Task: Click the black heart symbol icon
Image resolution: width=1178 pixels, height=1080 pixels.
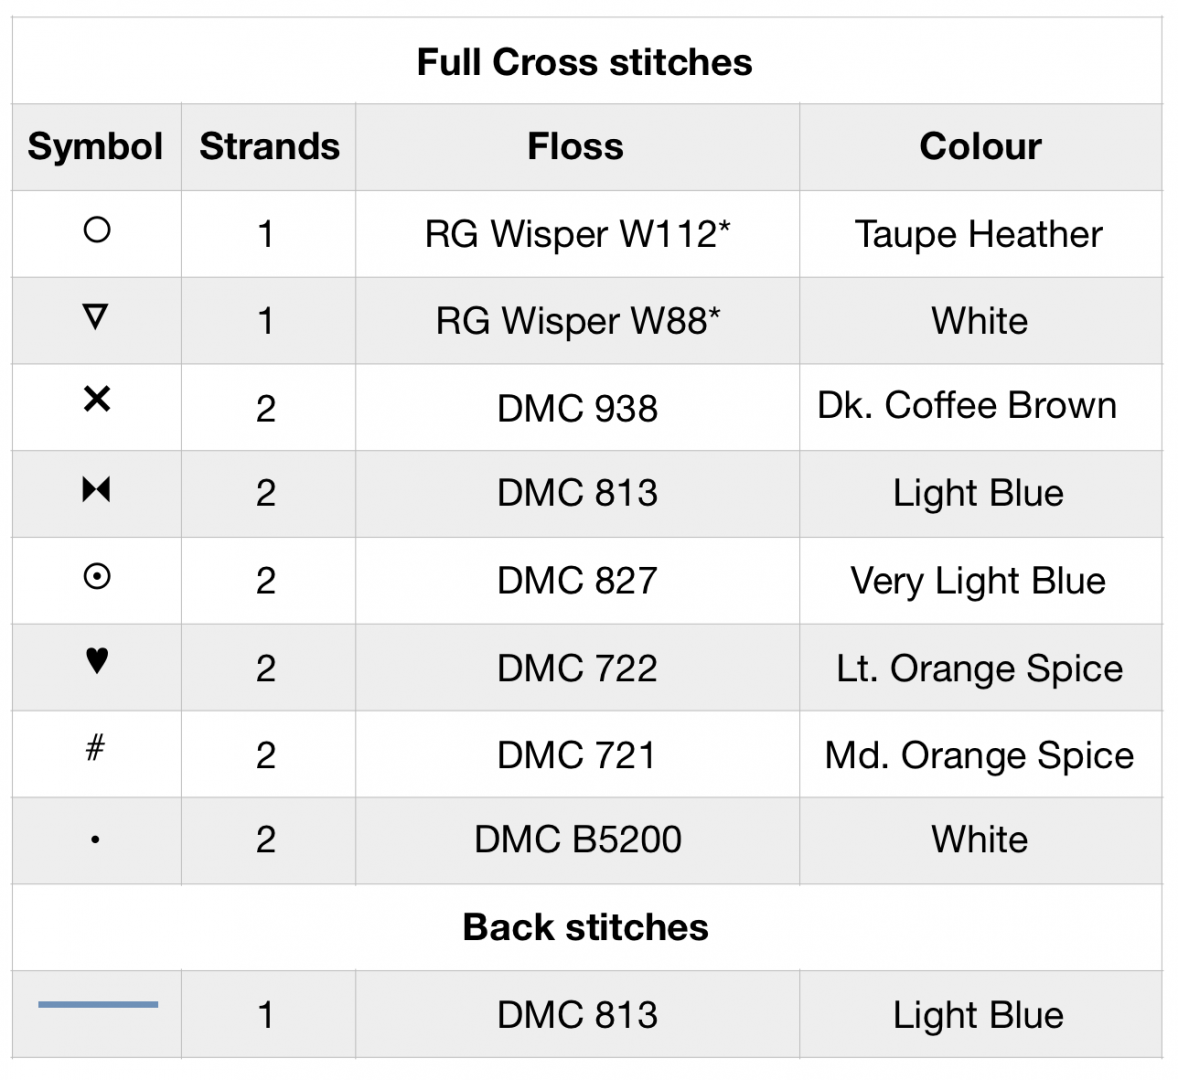Action: (97, 660)
